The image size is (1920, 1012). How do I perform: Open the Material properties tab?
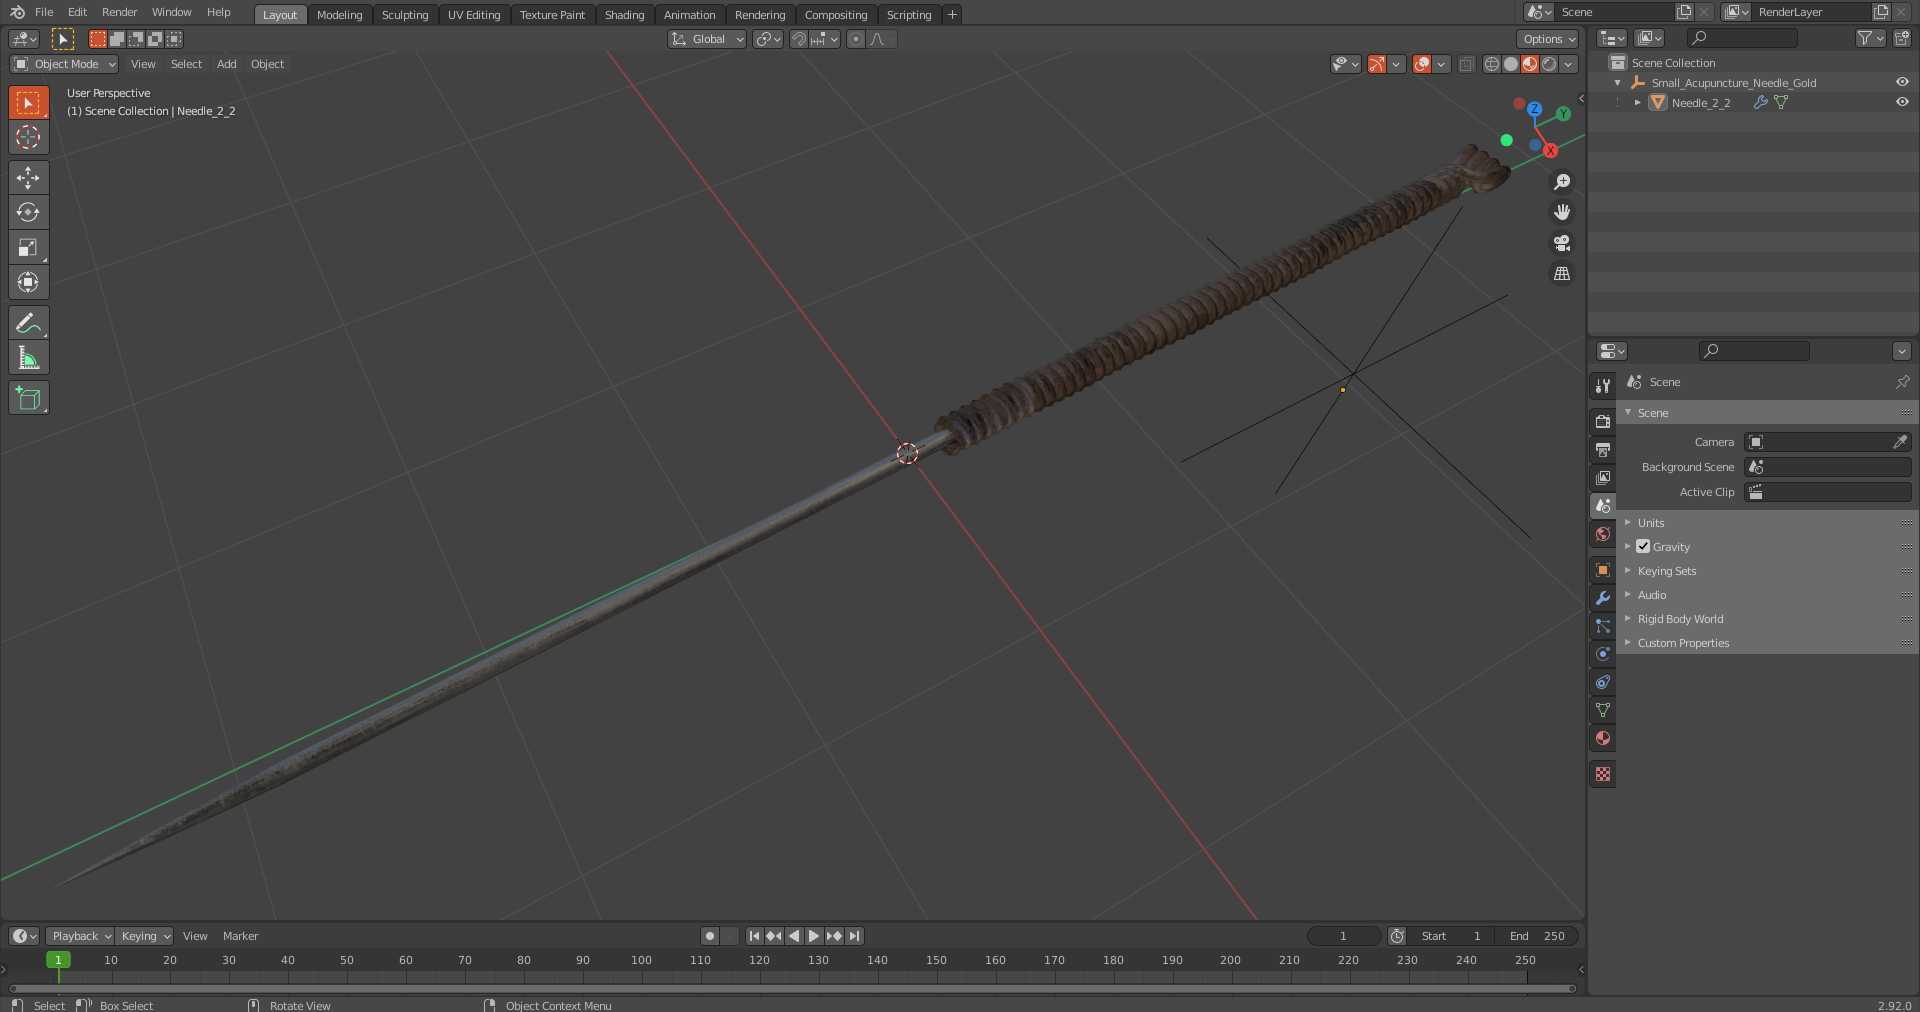tap(1603, 738)
